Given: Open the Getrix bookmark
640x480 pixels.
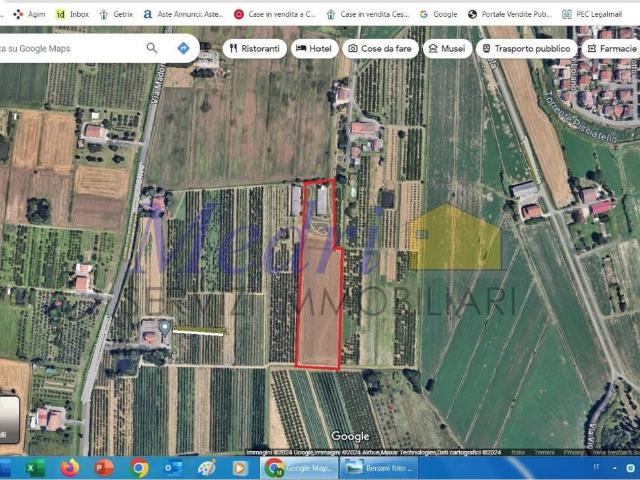Looking at the screenshot, I should click(x=115, y=14).
